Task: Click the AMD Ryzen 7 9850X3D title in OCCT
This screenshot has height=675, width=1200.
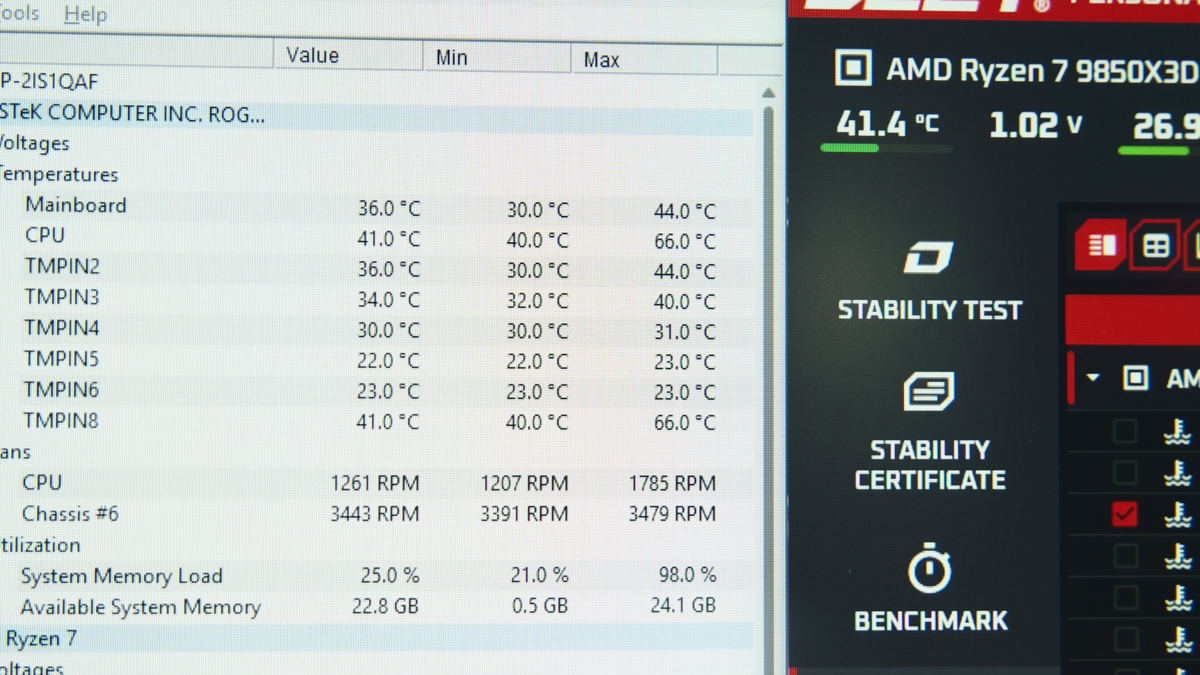Action: [1042, 71]
